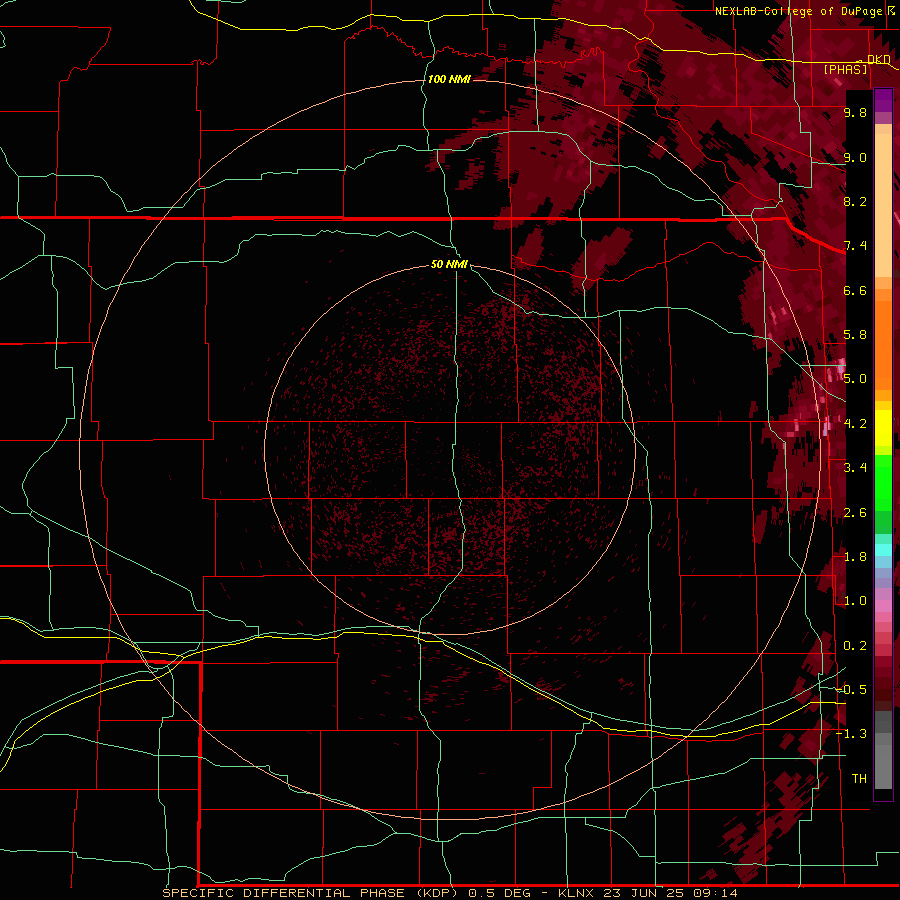Click the pink swatch near 1.0 on color bar
Image resolution: width=900 pixels, height=900 pixels.
(x=883, y=606)
